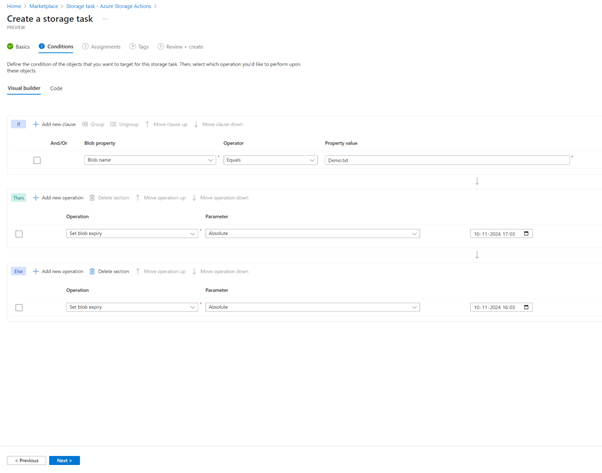Click trash icon in Else section toolbar

92,271
